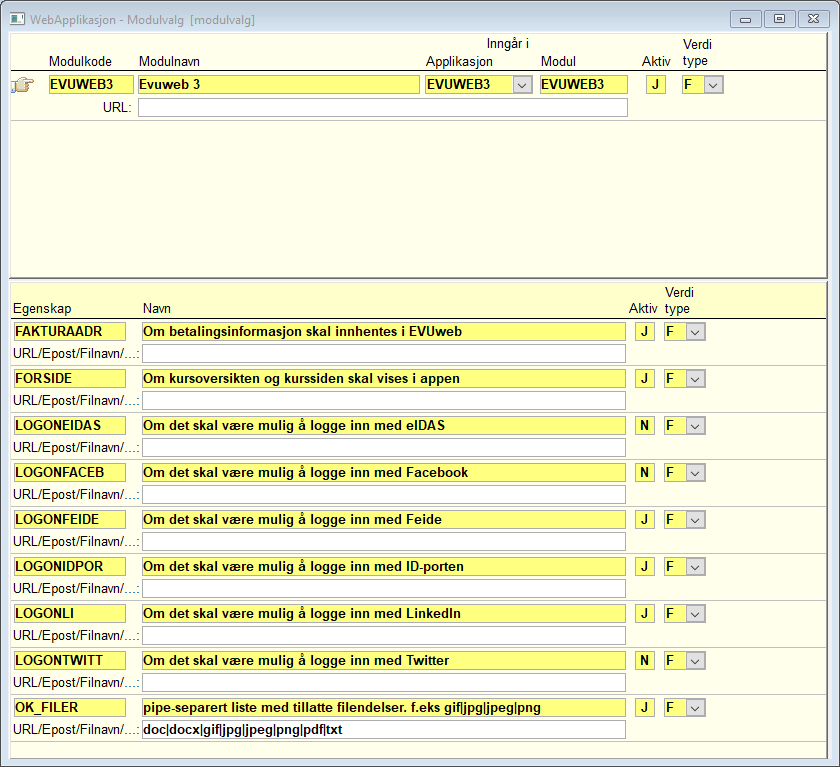840x767 pixels.
Task: Open the Verdi type dropdown for FAKTURAADR
Action: 695,332
